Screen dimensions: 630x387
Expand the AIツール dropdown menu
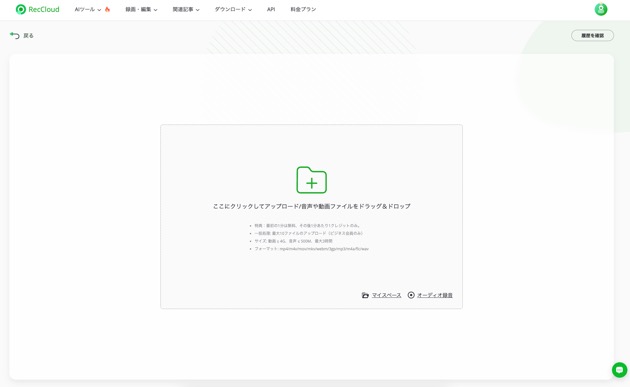(x=88, y=9)
